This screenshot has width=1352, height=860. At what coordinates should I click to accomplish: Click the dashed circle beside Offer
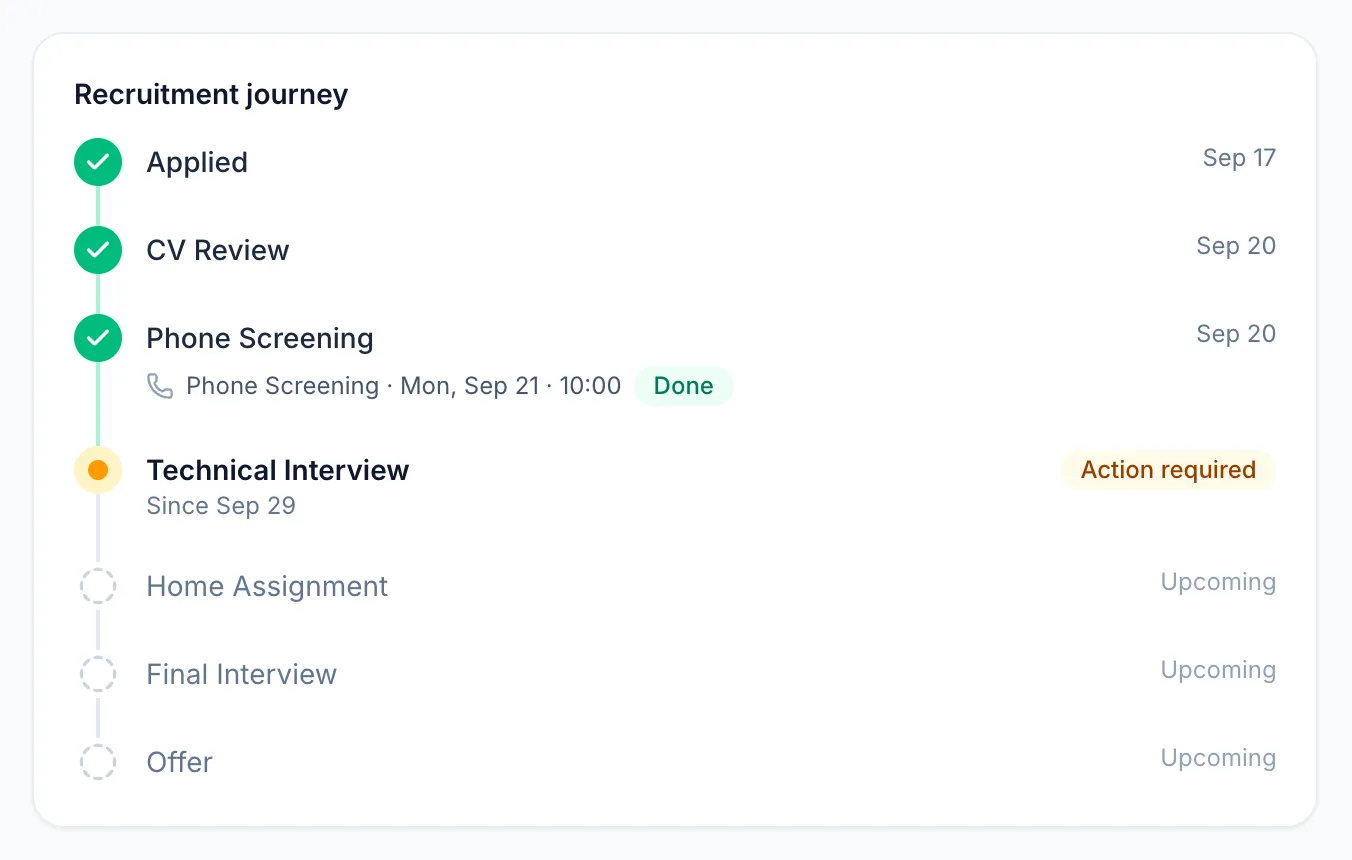click(98, 762)
